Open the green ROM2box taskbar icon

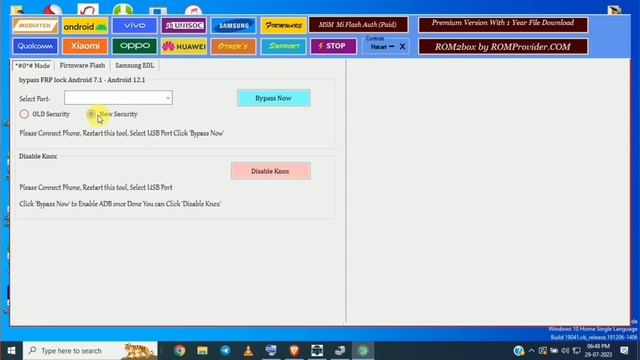pyautogui.click(x=363, y=351)
